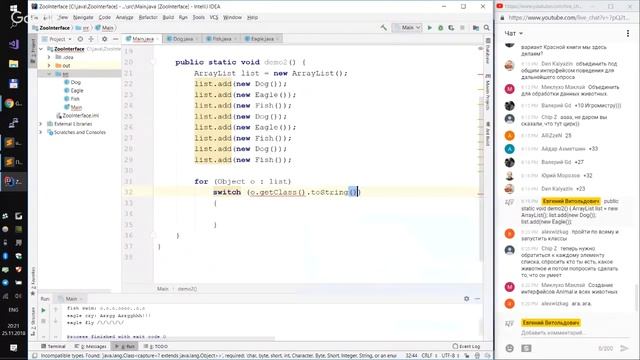Start debugging with the green bug icon
This screenshot has height=360, width=640.
click(x=440, y=28)
